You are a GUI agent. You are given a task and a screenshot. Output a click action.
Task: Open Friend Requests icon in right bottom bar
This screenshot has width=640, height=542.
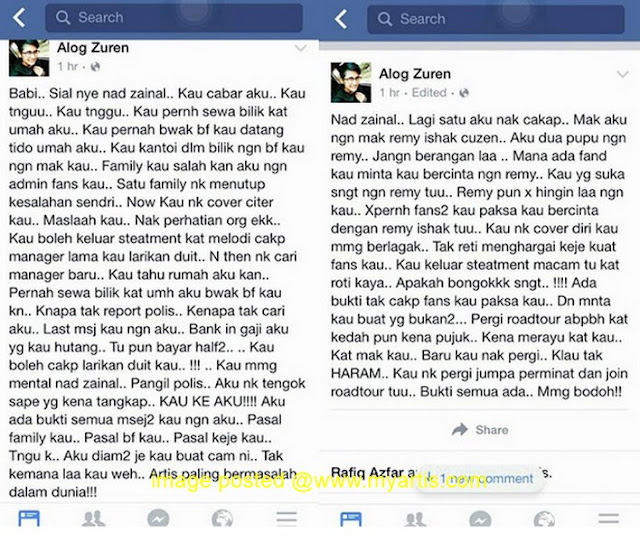click(416, 520)
